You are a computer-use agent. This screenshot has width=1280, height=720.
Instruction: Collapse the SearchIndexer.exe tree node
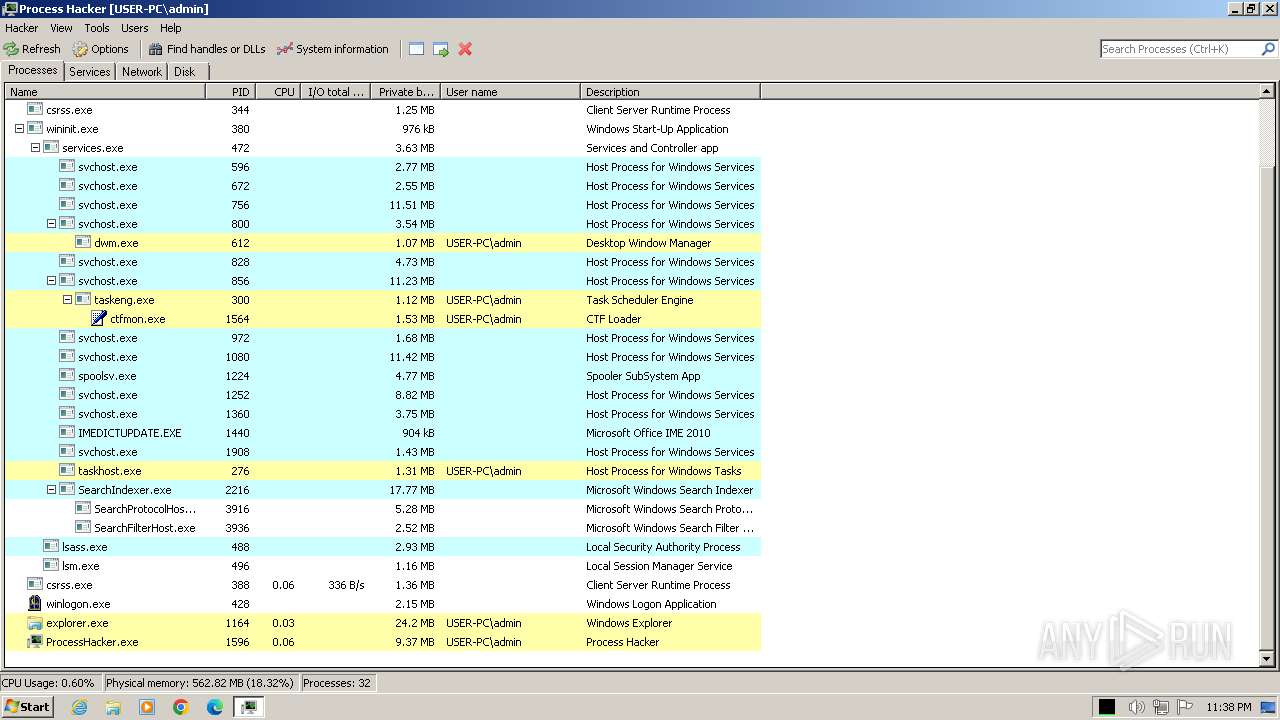click(51, 490)
